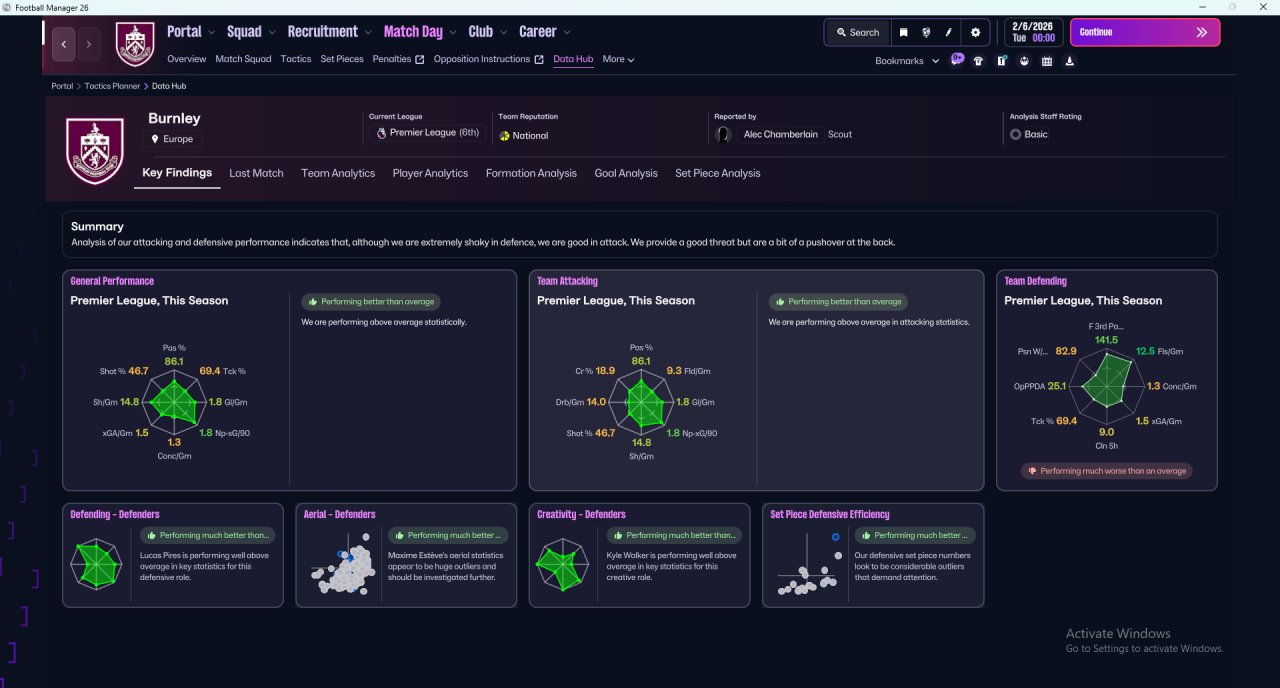Expand the Career menu chevron
The image size is (1280, 688).
pyautogui.click(x=566, y=33)
